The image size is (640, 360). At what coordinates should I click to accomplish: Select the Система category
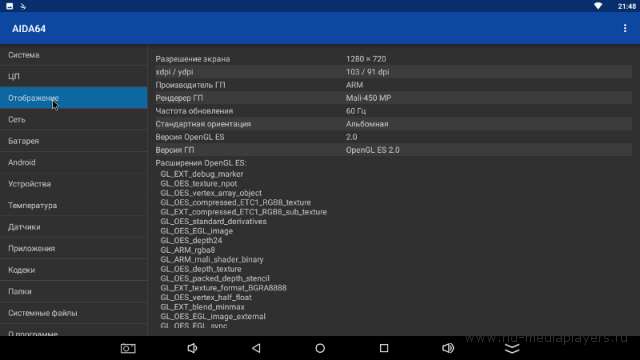(x=73, y=55)
